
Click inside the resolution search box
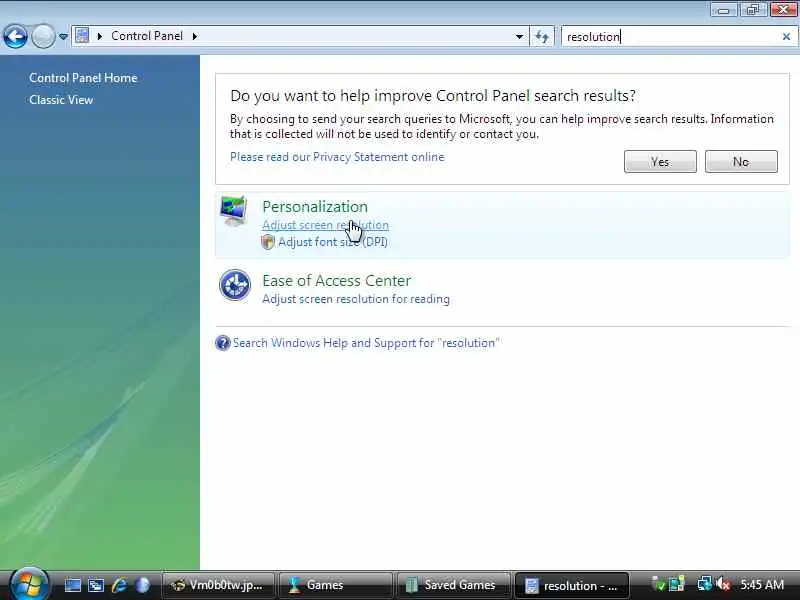[x=670, y=37]
